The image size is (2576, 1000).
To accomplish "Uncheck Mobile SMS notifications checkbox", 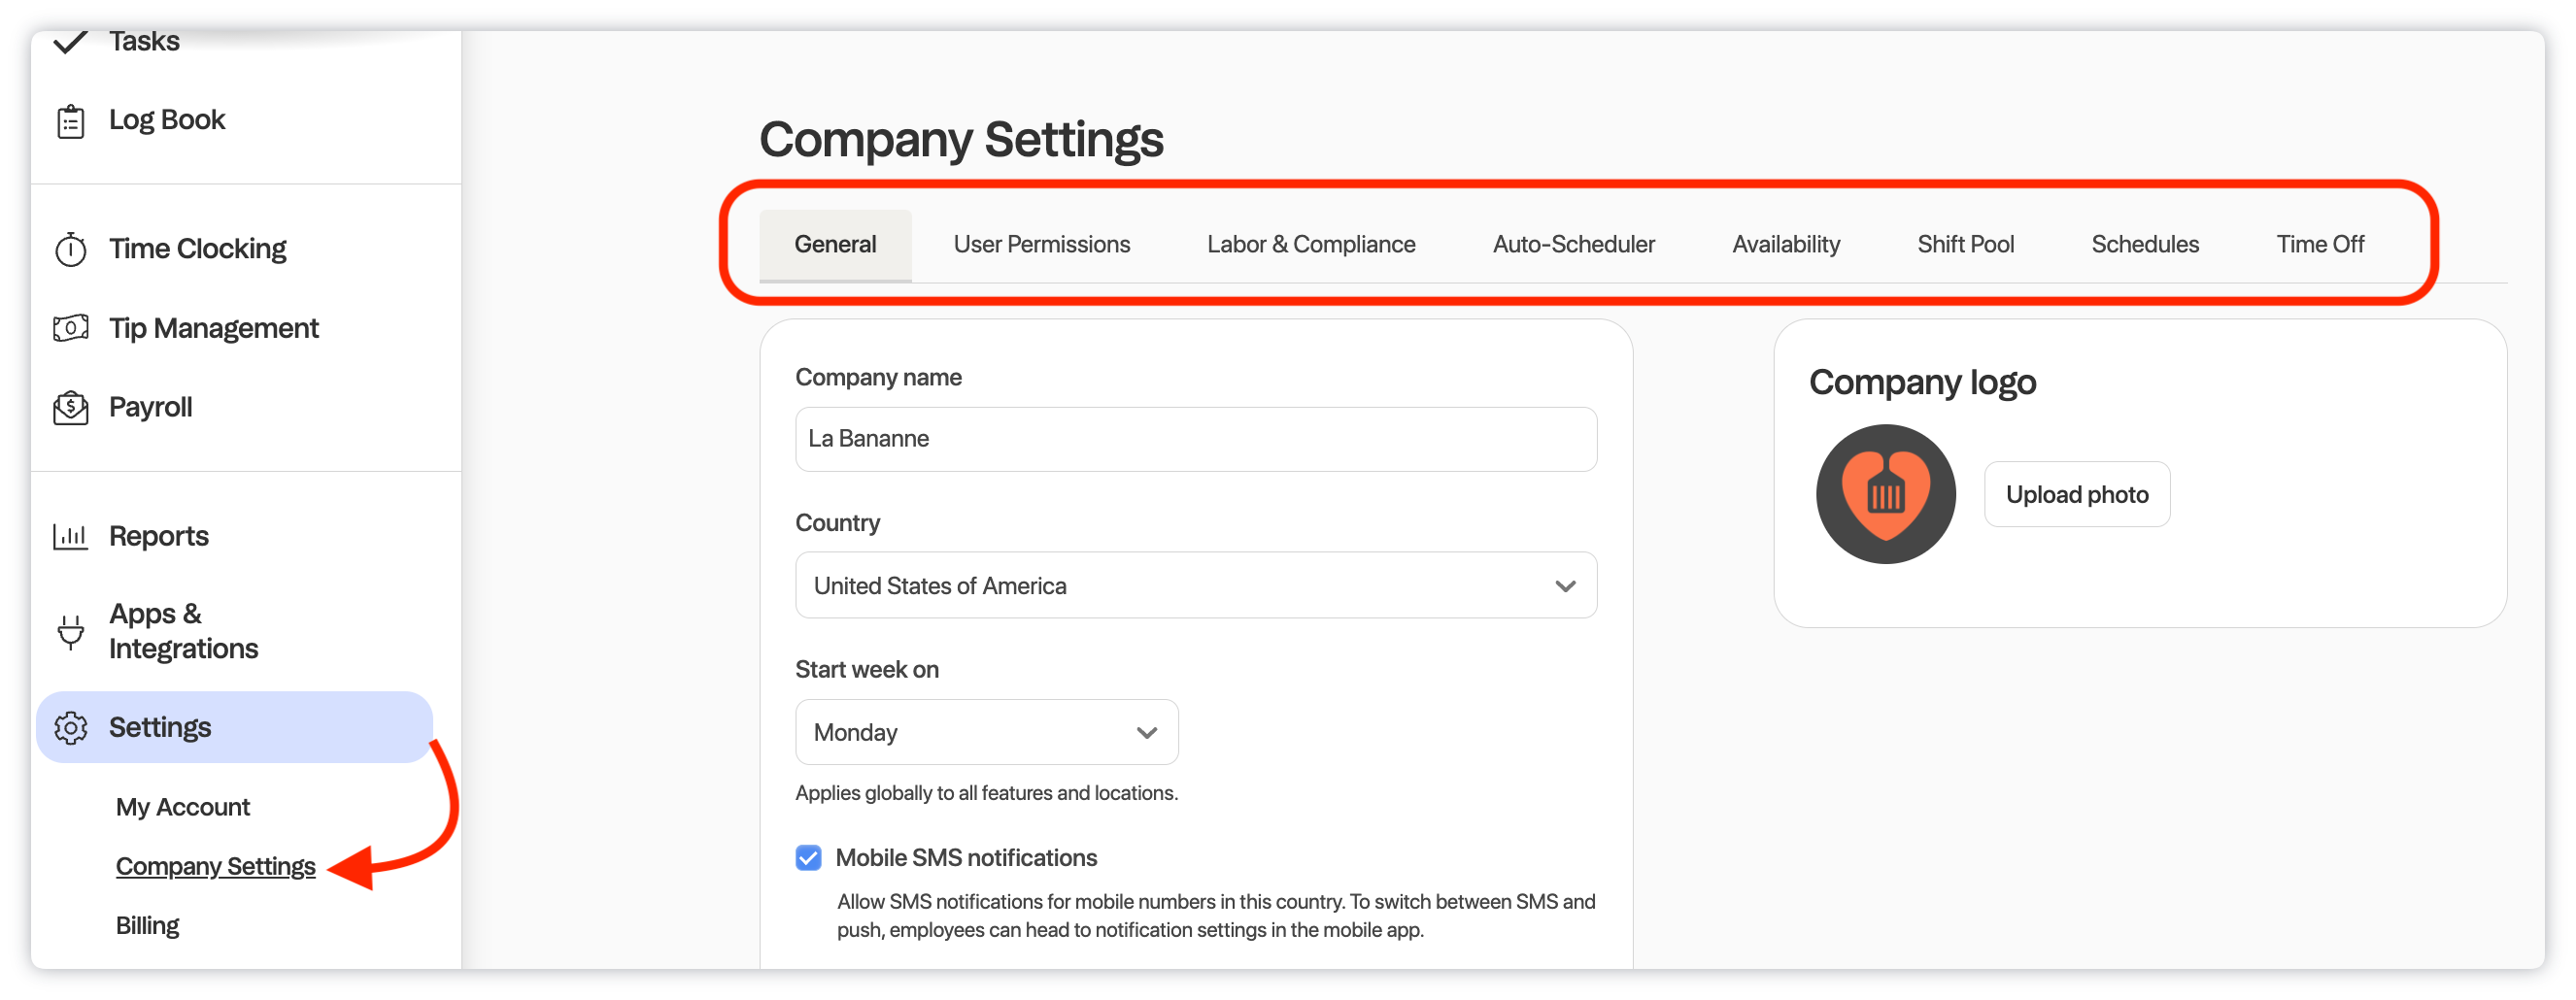I will (808, 858).
